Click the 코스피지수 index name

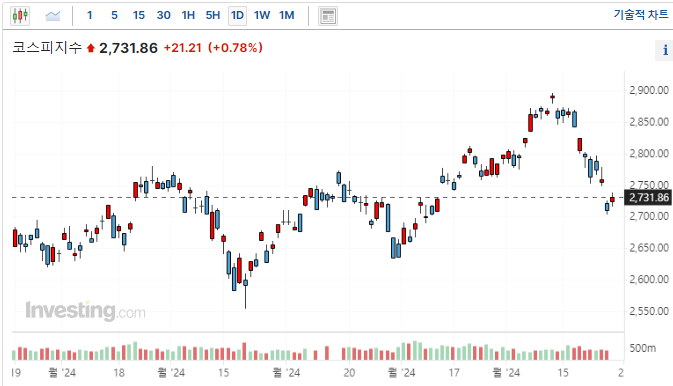coord(47,47)
